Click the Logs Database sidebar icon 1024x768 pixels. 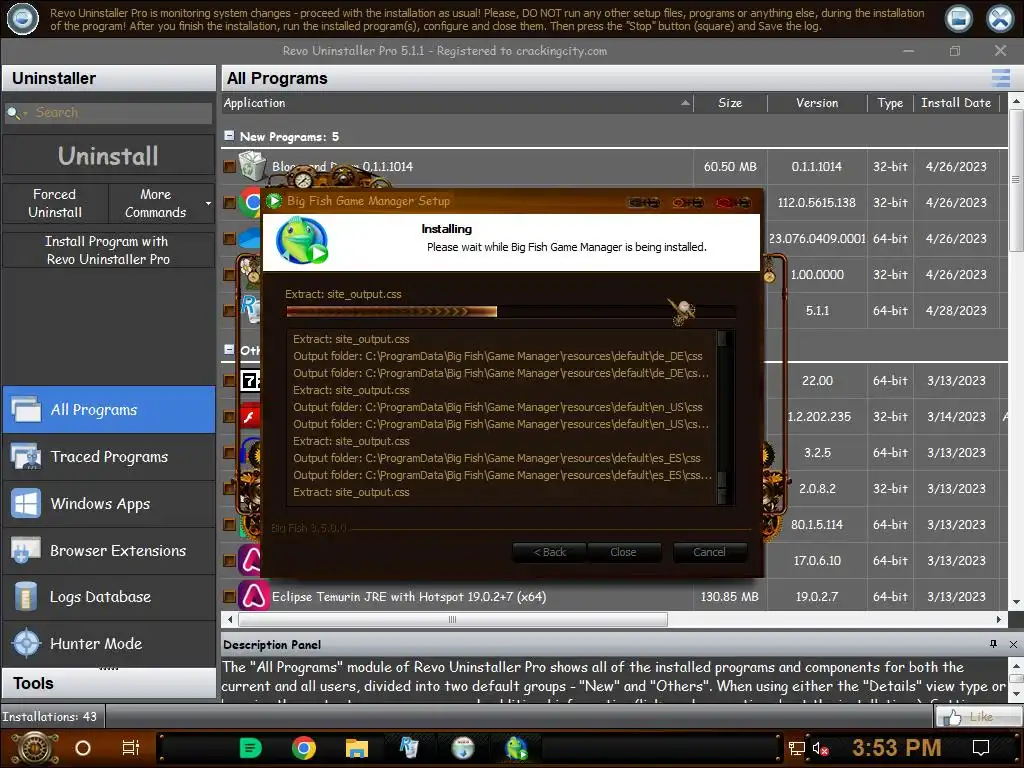coord(25,597)
